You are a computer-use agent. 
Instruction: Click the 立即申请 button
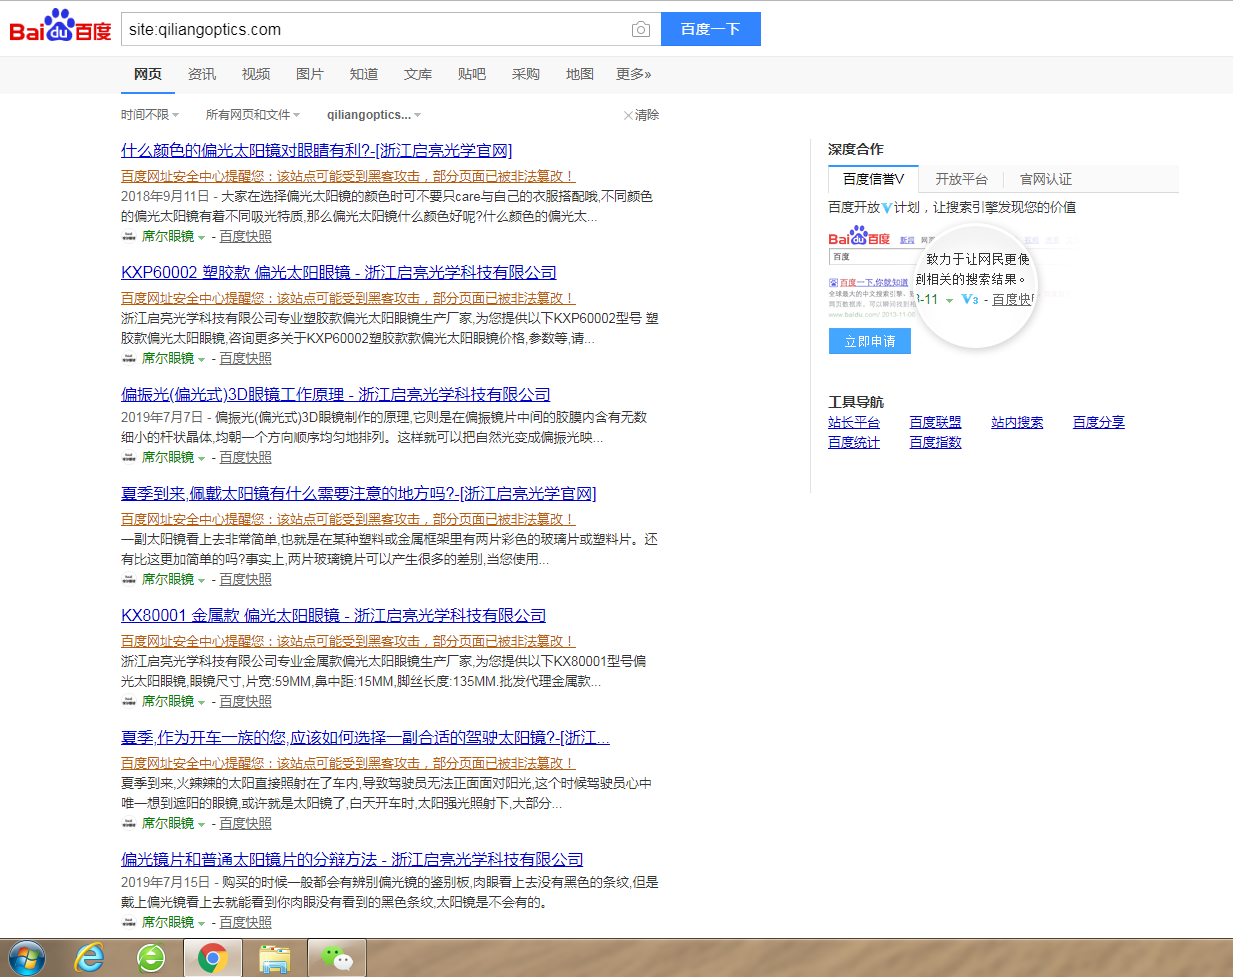click(870, 341)
